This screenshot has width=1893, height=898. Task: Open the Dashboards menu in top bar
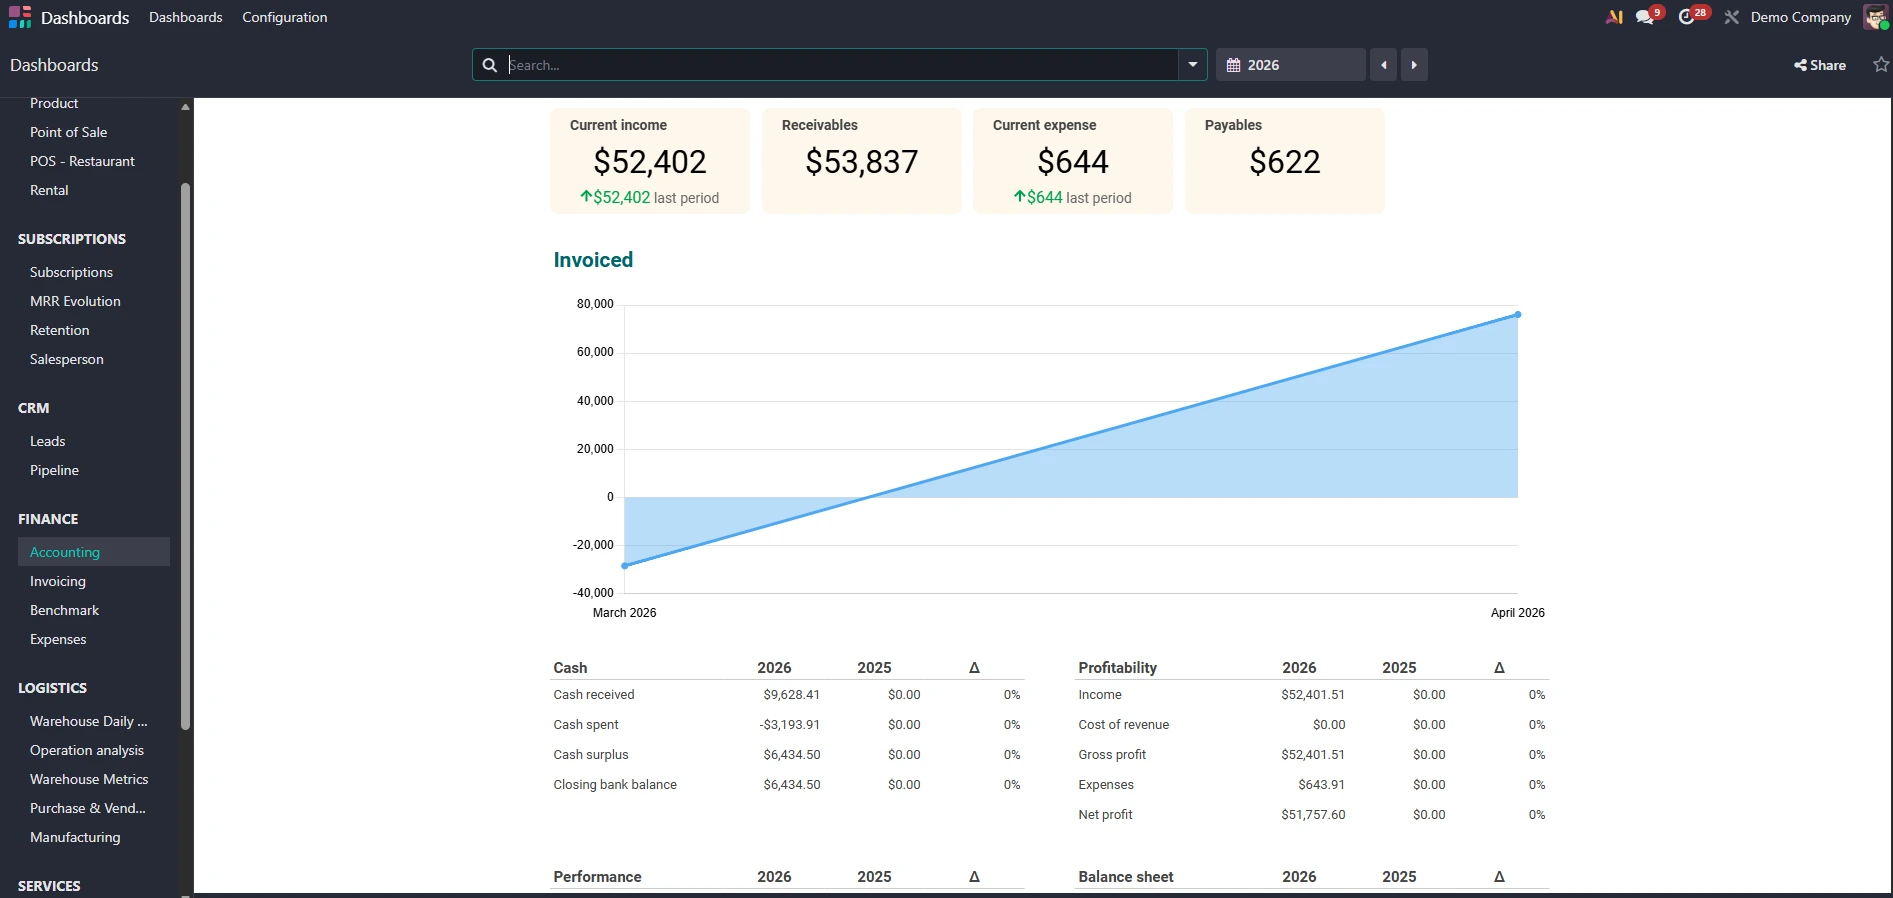point(185,17)
